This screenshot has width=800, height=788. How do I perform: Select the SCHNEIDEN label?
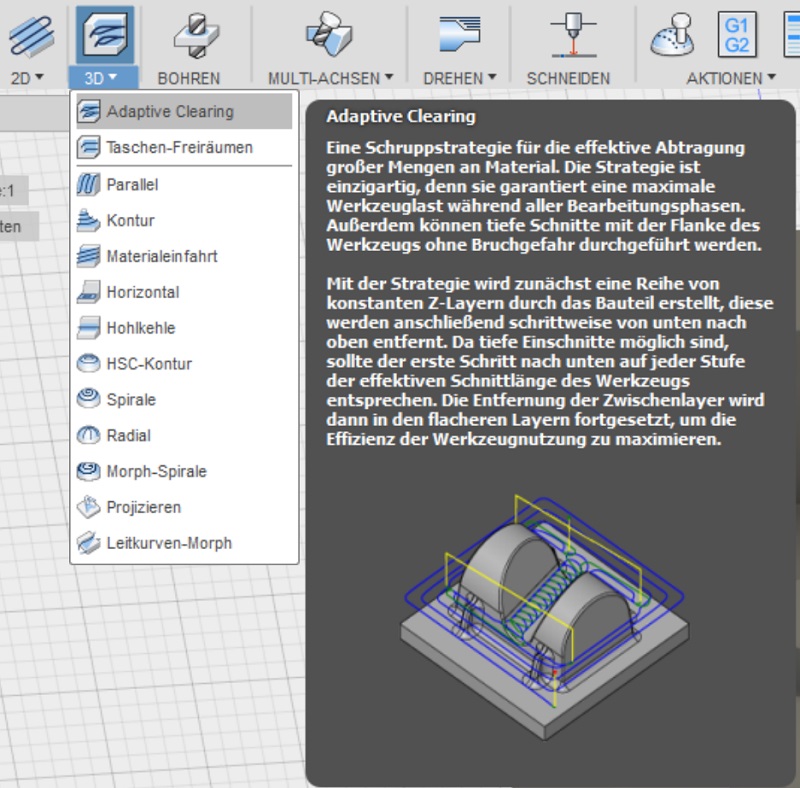coord(568,78)
